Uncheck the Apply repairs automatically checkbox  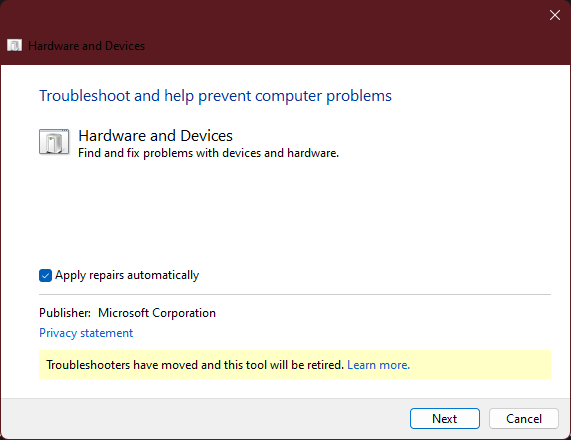(x=46, y=275)
